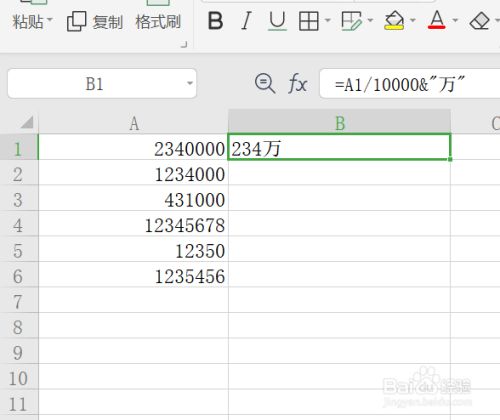Click the 复制 copy icon

point(76,22)
